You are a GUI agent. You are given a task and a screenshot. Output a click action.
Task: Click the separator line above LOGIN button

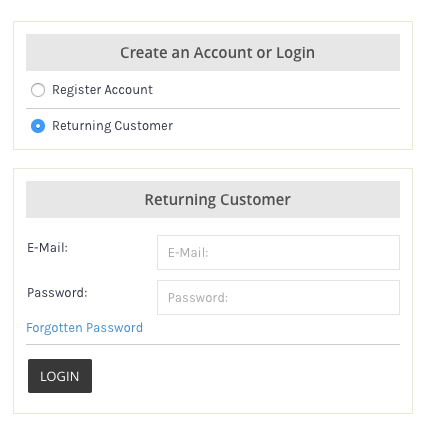pyautogui.click(x=213, y=344)
